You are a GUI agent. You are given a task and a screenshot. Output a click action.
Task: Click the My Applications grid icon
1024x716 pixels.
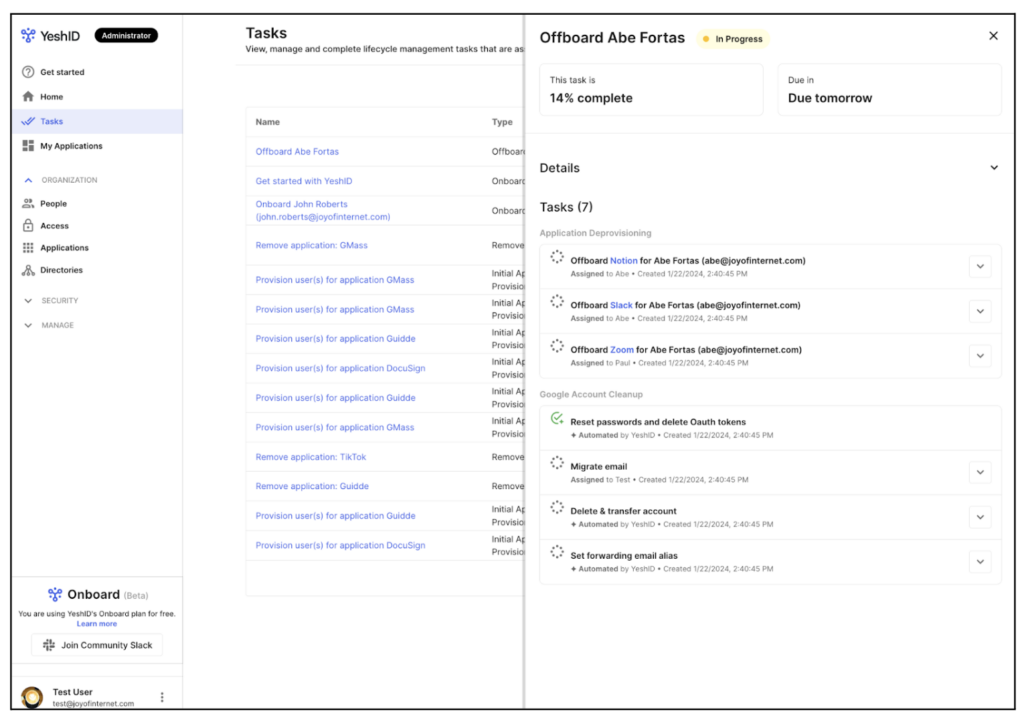[x=28, y=146]
